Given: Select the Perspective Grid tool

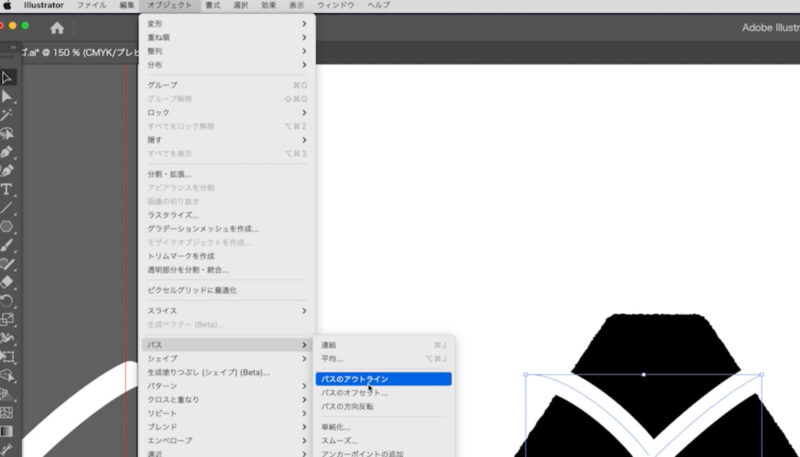Looking at the screenshot, I should click(x=7, y=394).
